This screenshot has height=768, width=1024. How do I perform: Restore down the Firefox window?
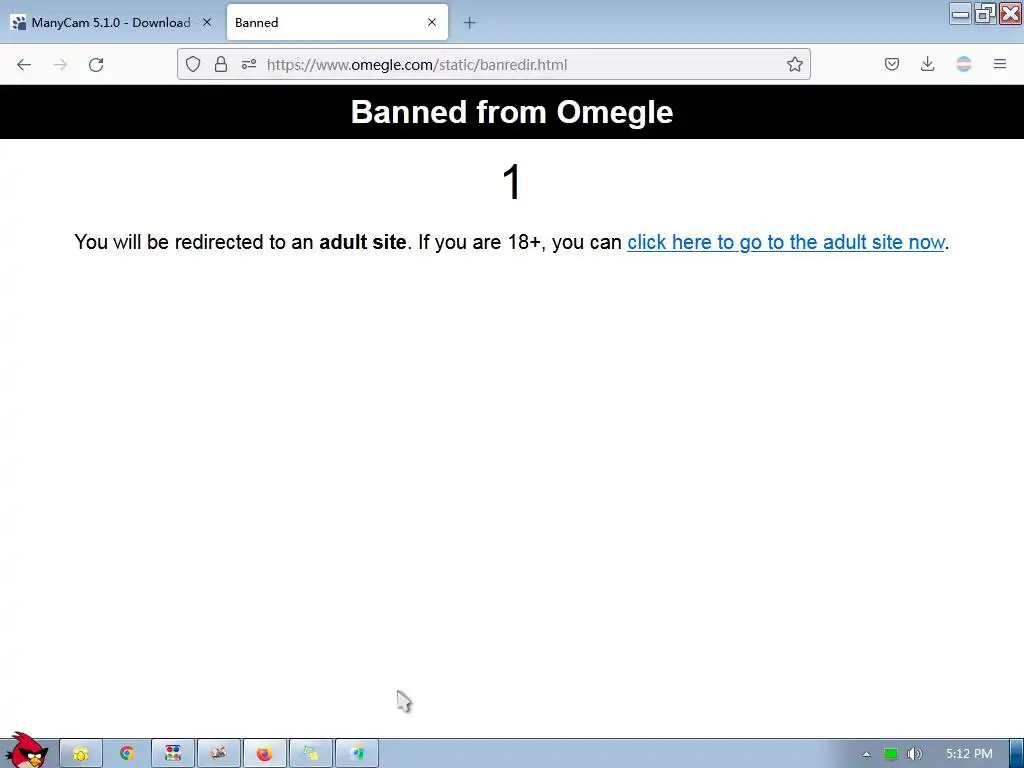[x=985, y=14]
